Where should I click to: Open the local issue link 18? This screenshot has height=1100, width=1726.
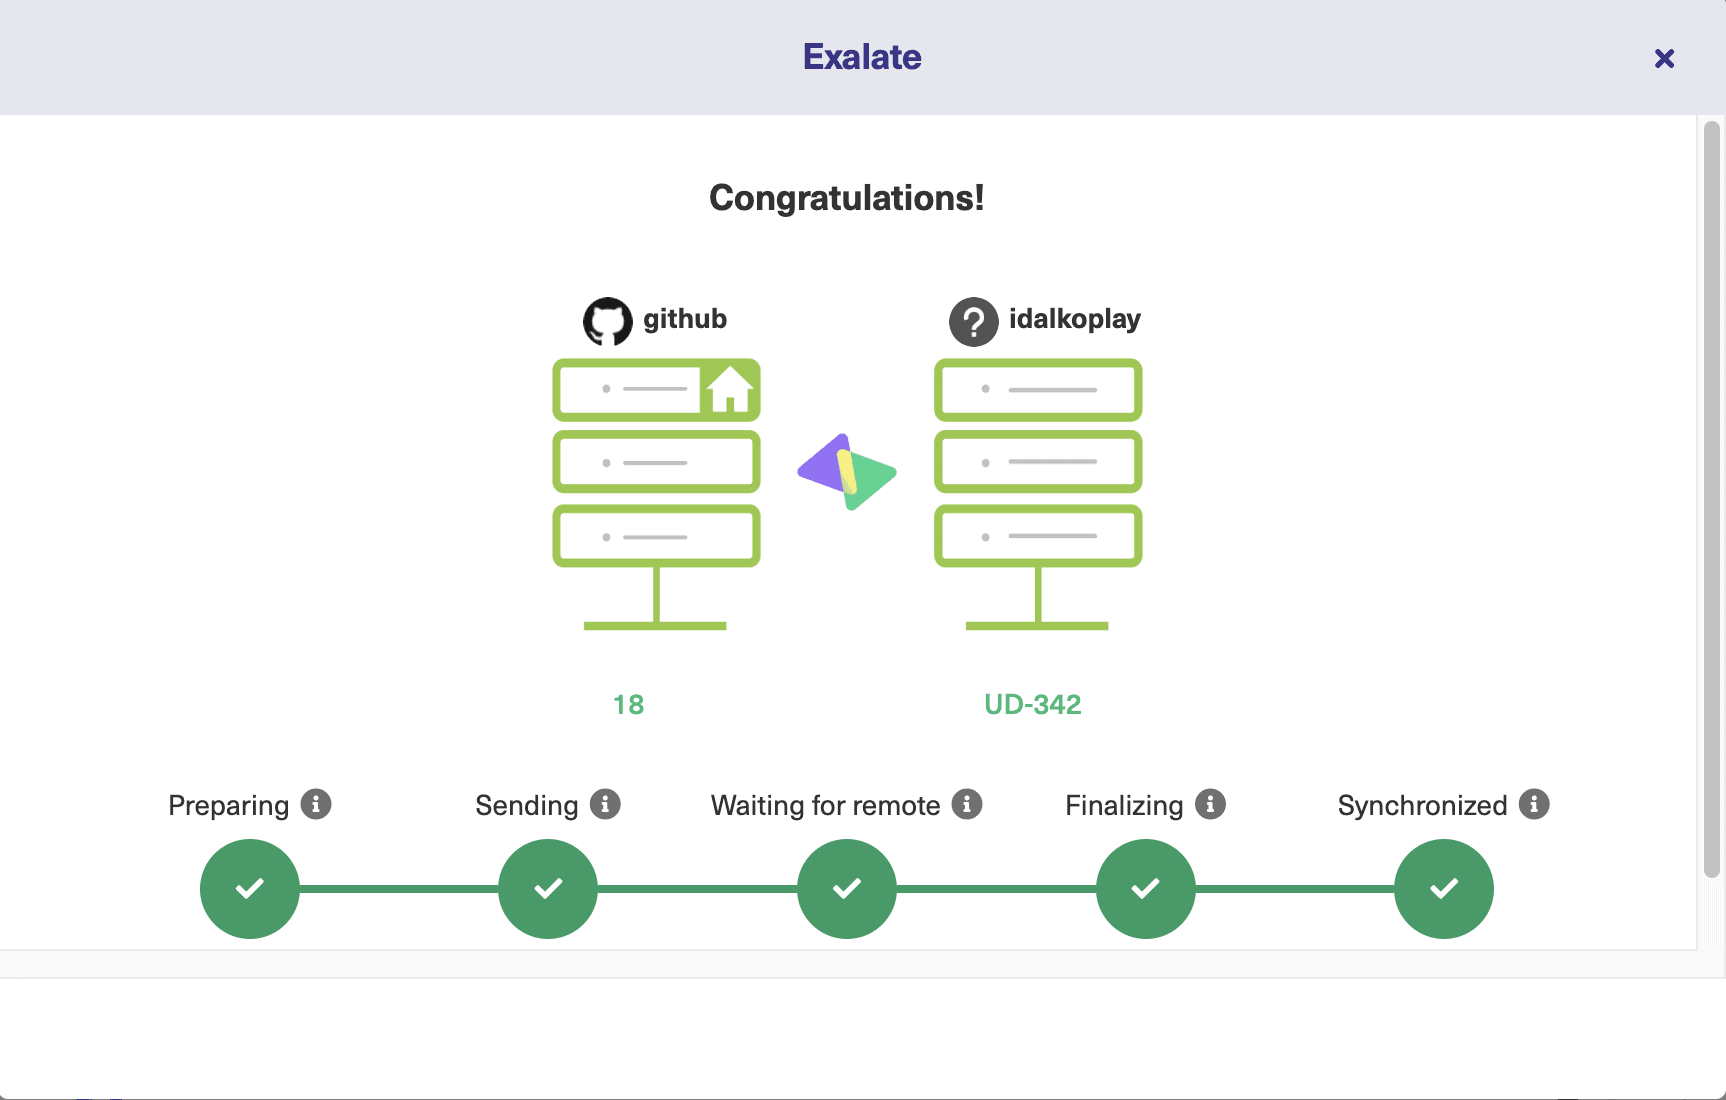tap(628, 705)
